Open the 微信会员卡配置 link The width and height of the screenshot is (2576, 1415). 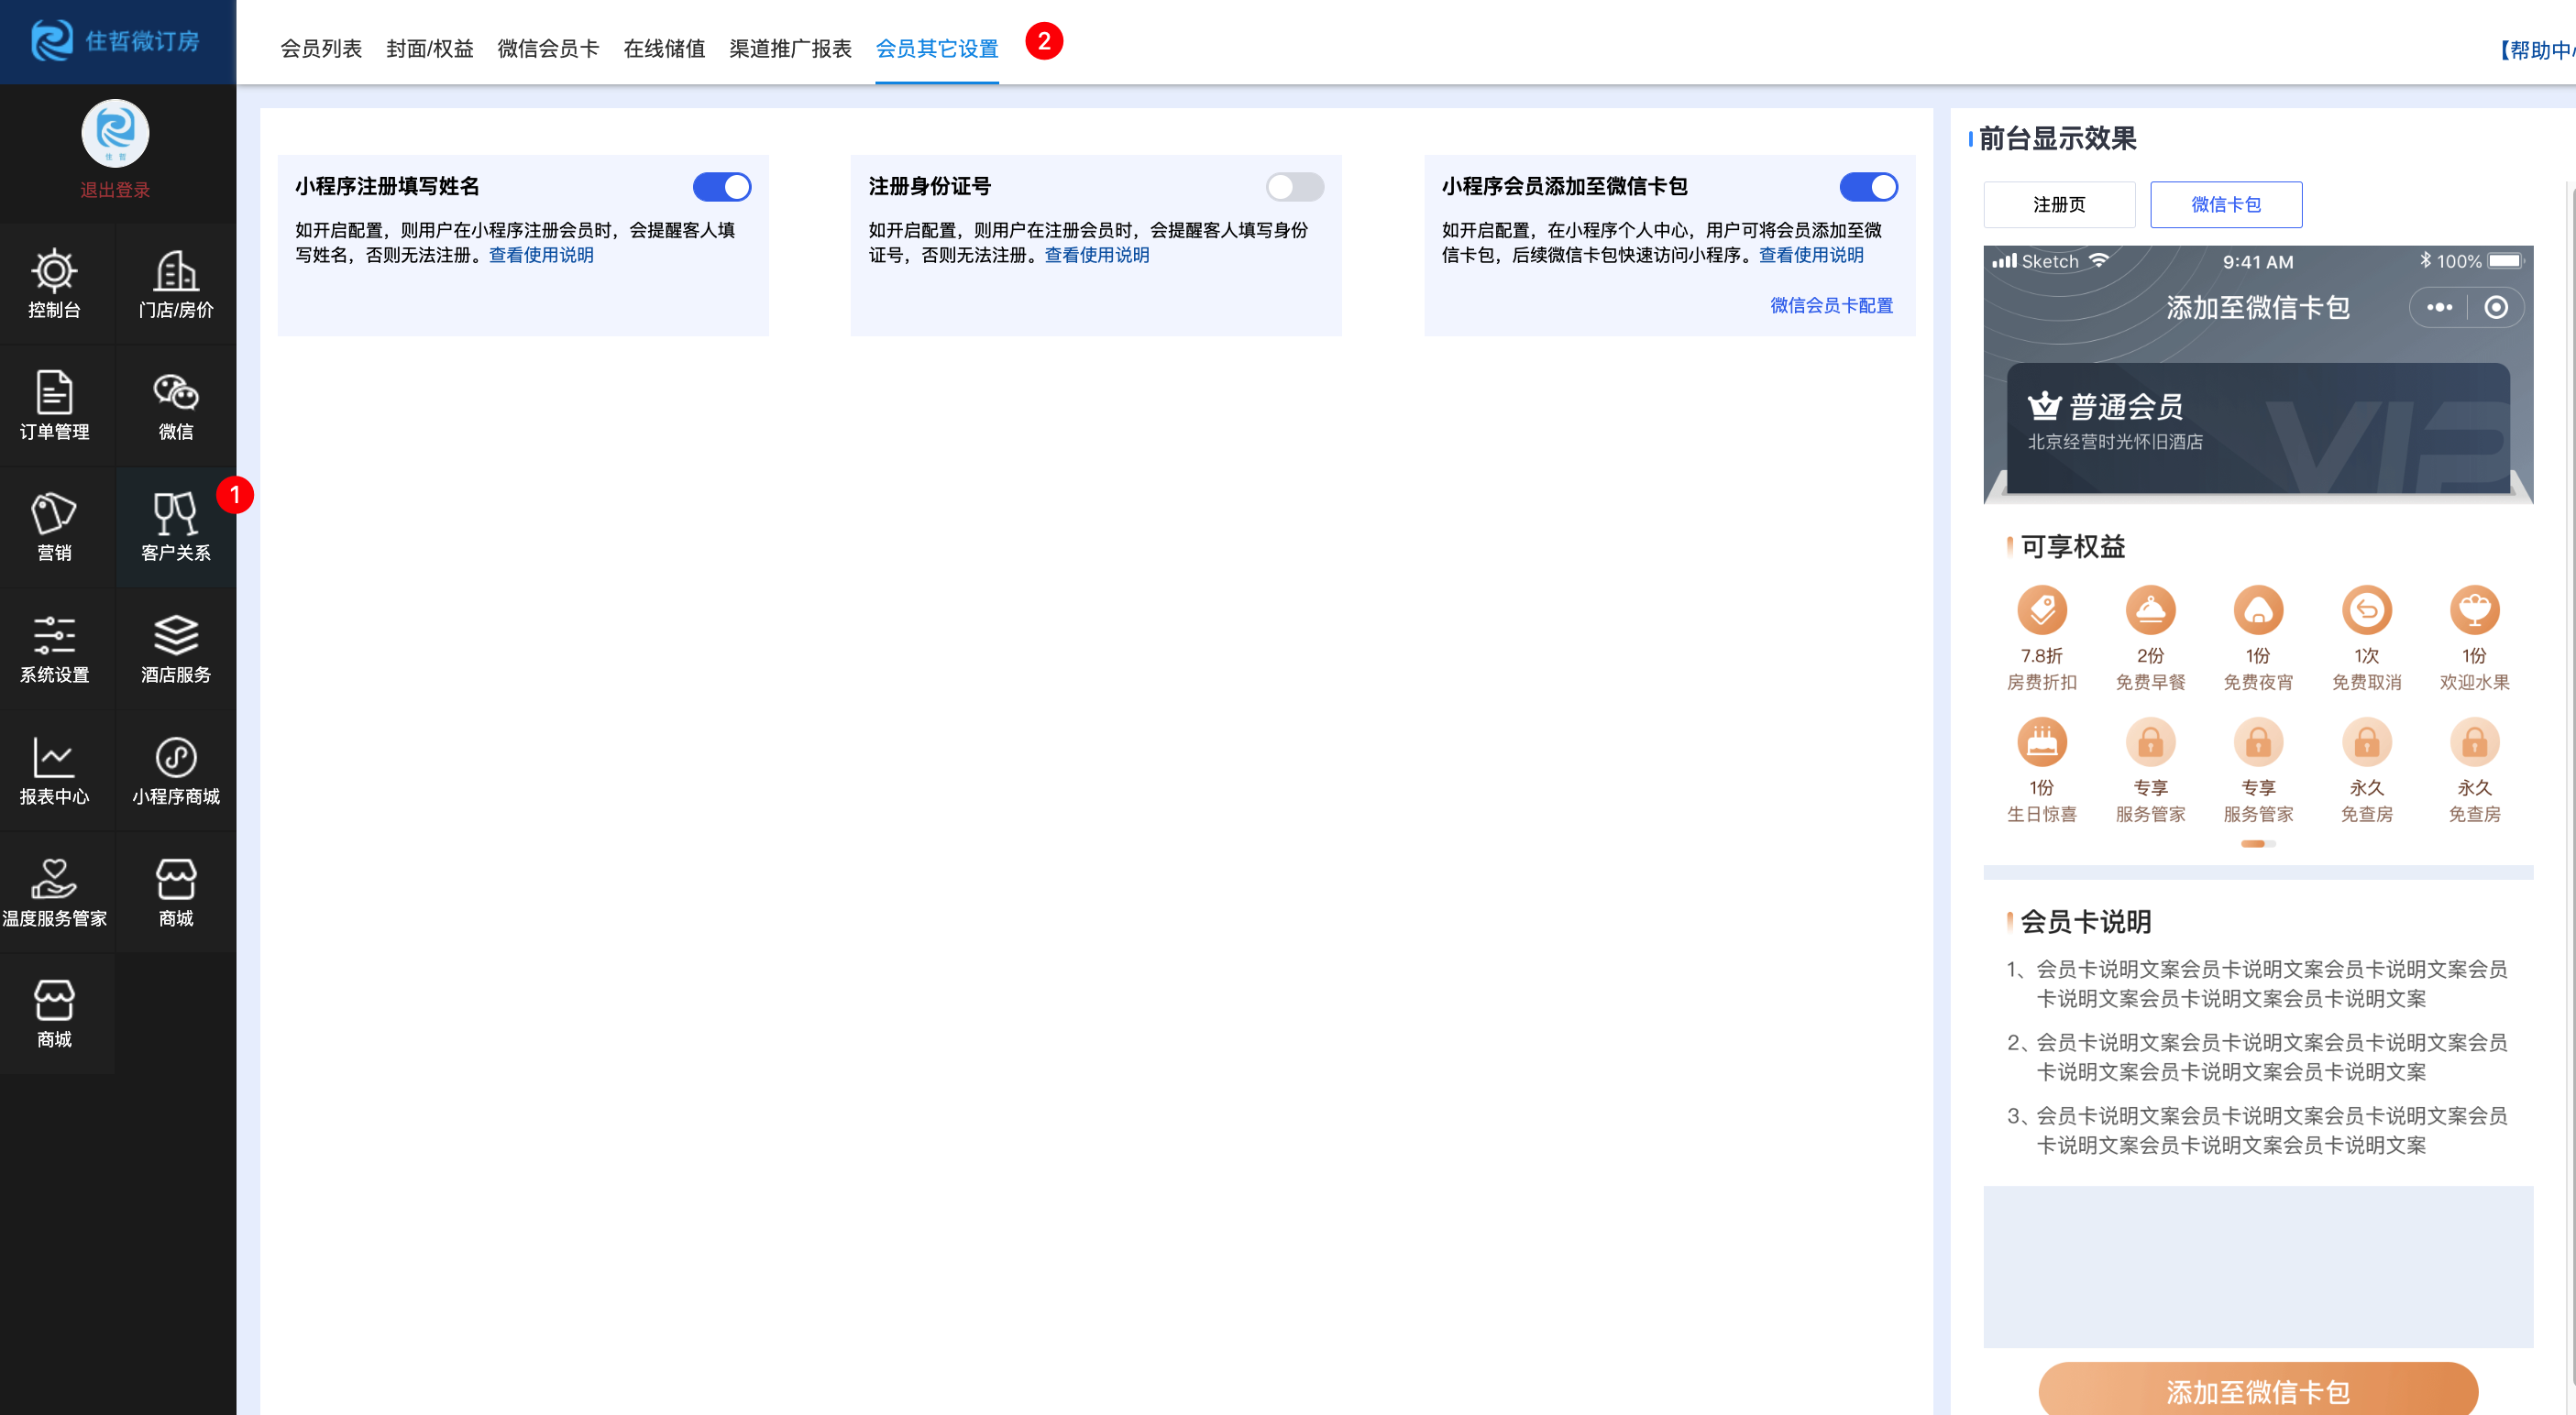(x=1831, y=305)
